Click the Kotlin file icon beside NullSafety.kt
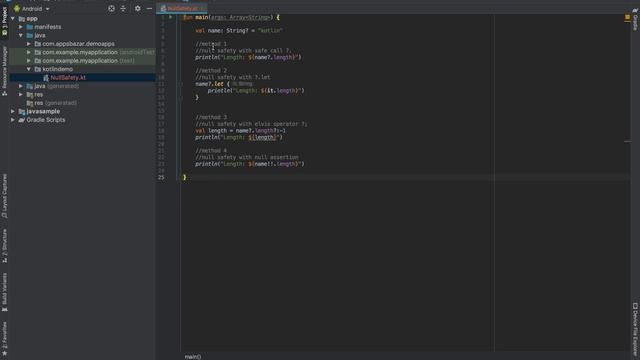Image resolution: width=640 pixels, height=360 pixels. click(46, 78)
